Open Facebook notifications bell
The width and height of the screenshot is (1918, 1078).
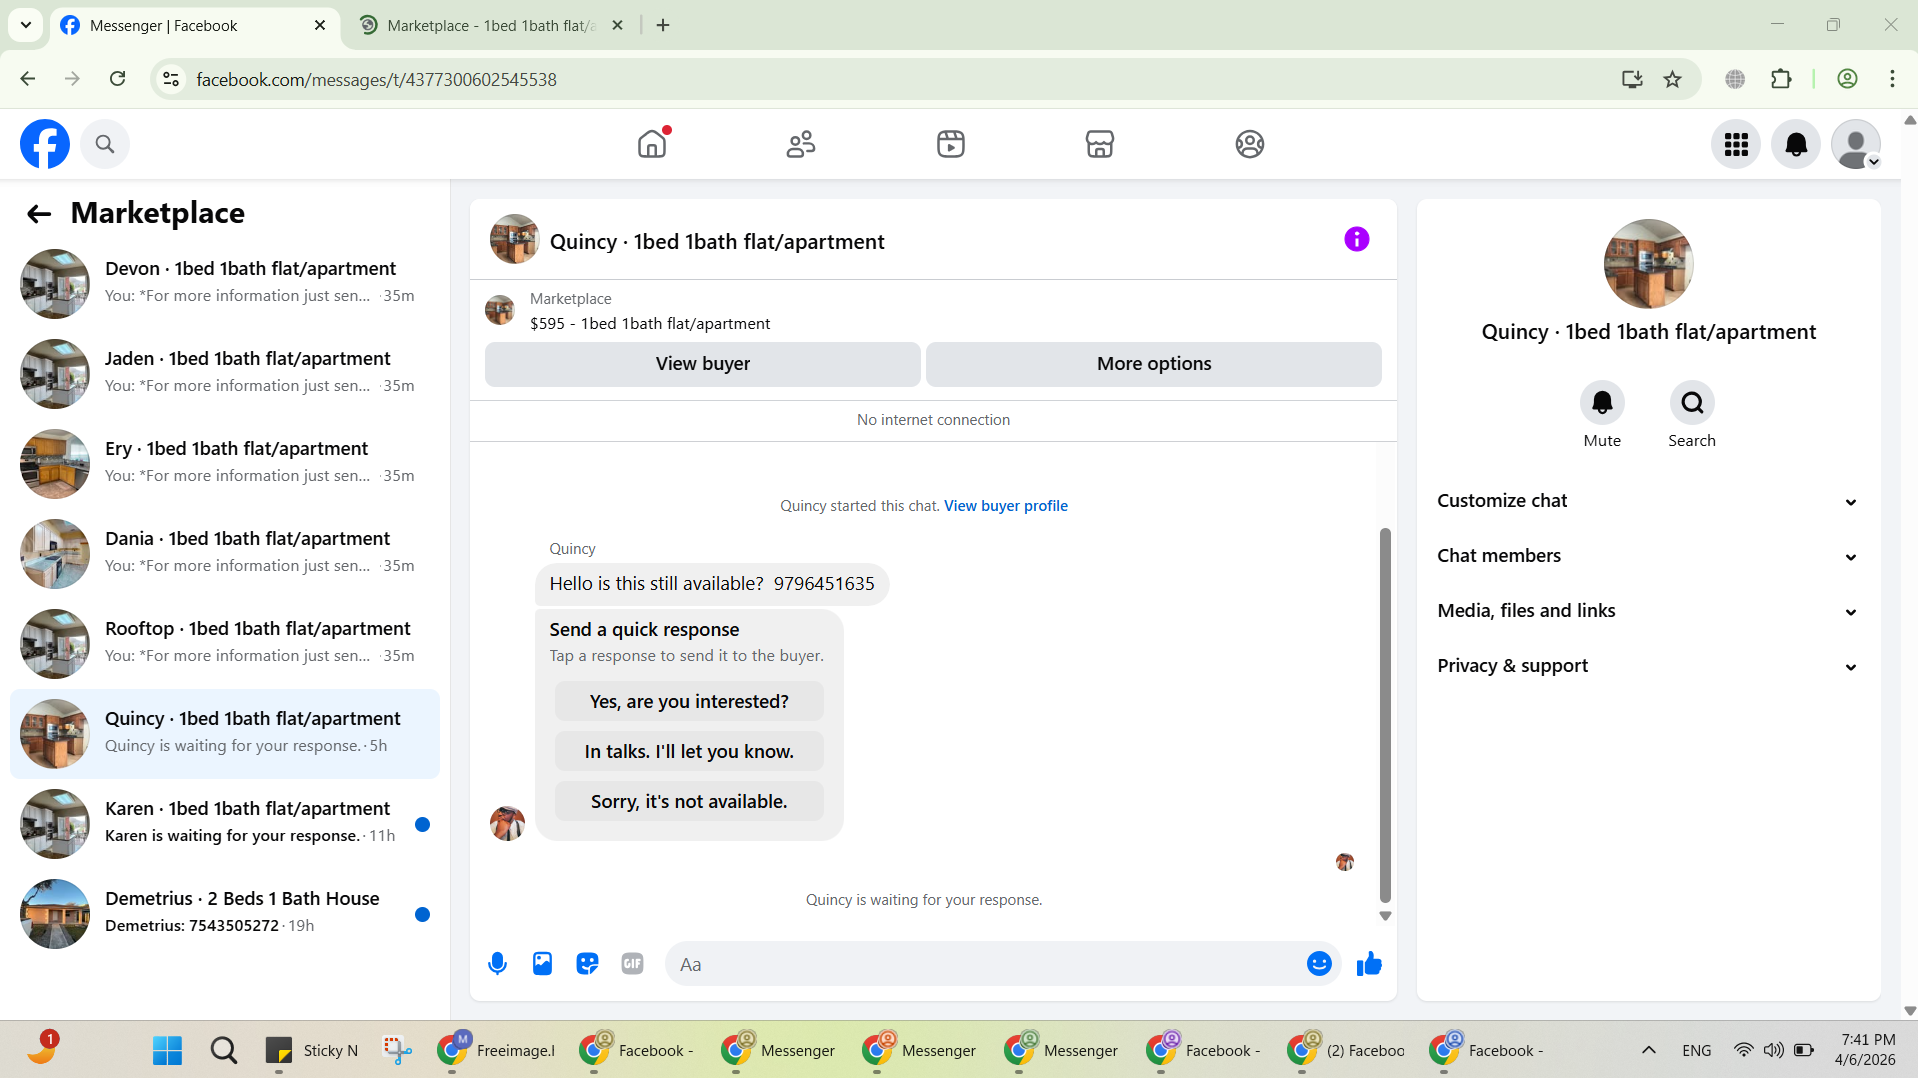1796,144
